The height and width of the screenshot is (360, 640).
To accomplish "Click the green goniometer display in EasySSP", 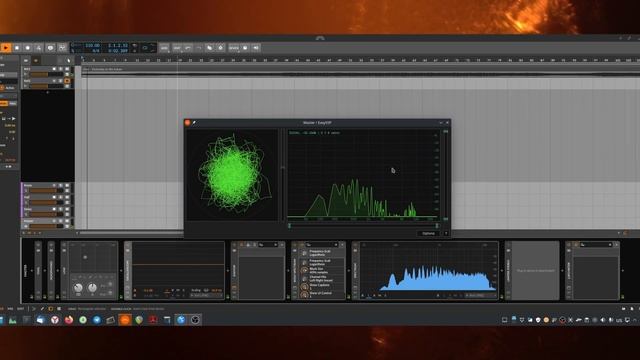I will point(232,175).
